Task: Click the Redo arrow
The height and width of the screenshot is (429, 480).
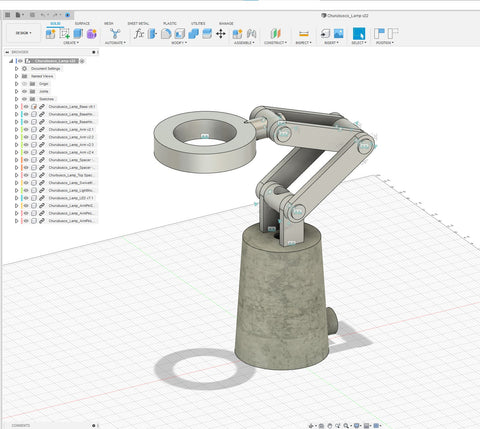Action: click(55, 15)
